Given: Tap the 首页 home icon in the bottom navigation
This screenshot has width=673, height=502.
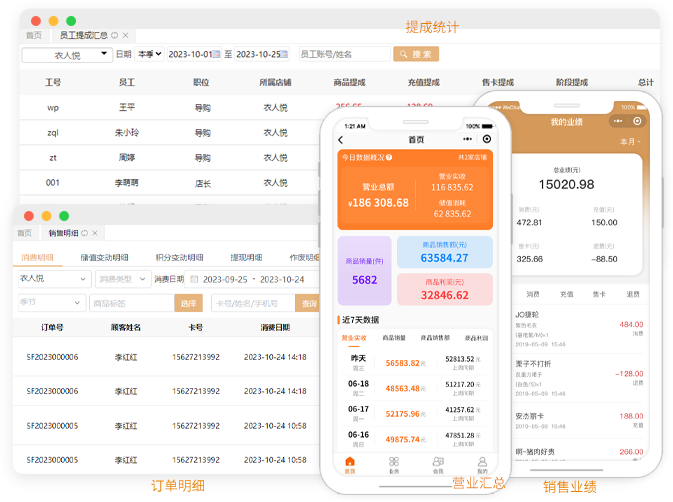Looking at the screenshot, I should [349, 463].
